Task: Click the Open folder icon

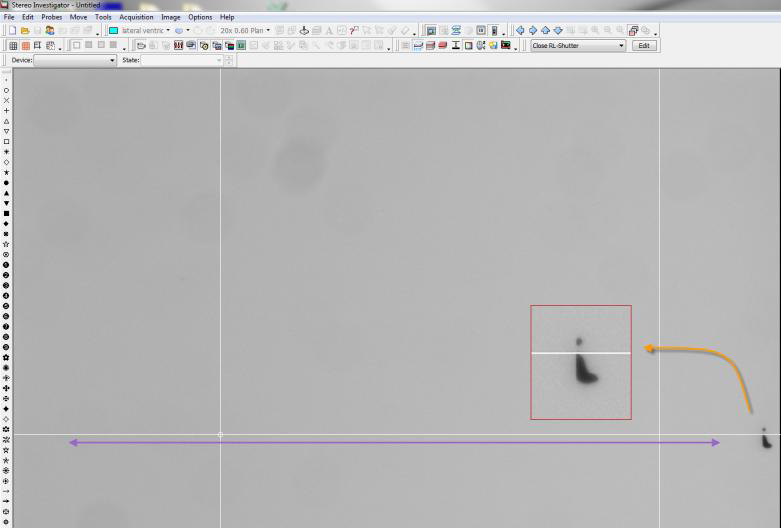Action: click(23, 31)
